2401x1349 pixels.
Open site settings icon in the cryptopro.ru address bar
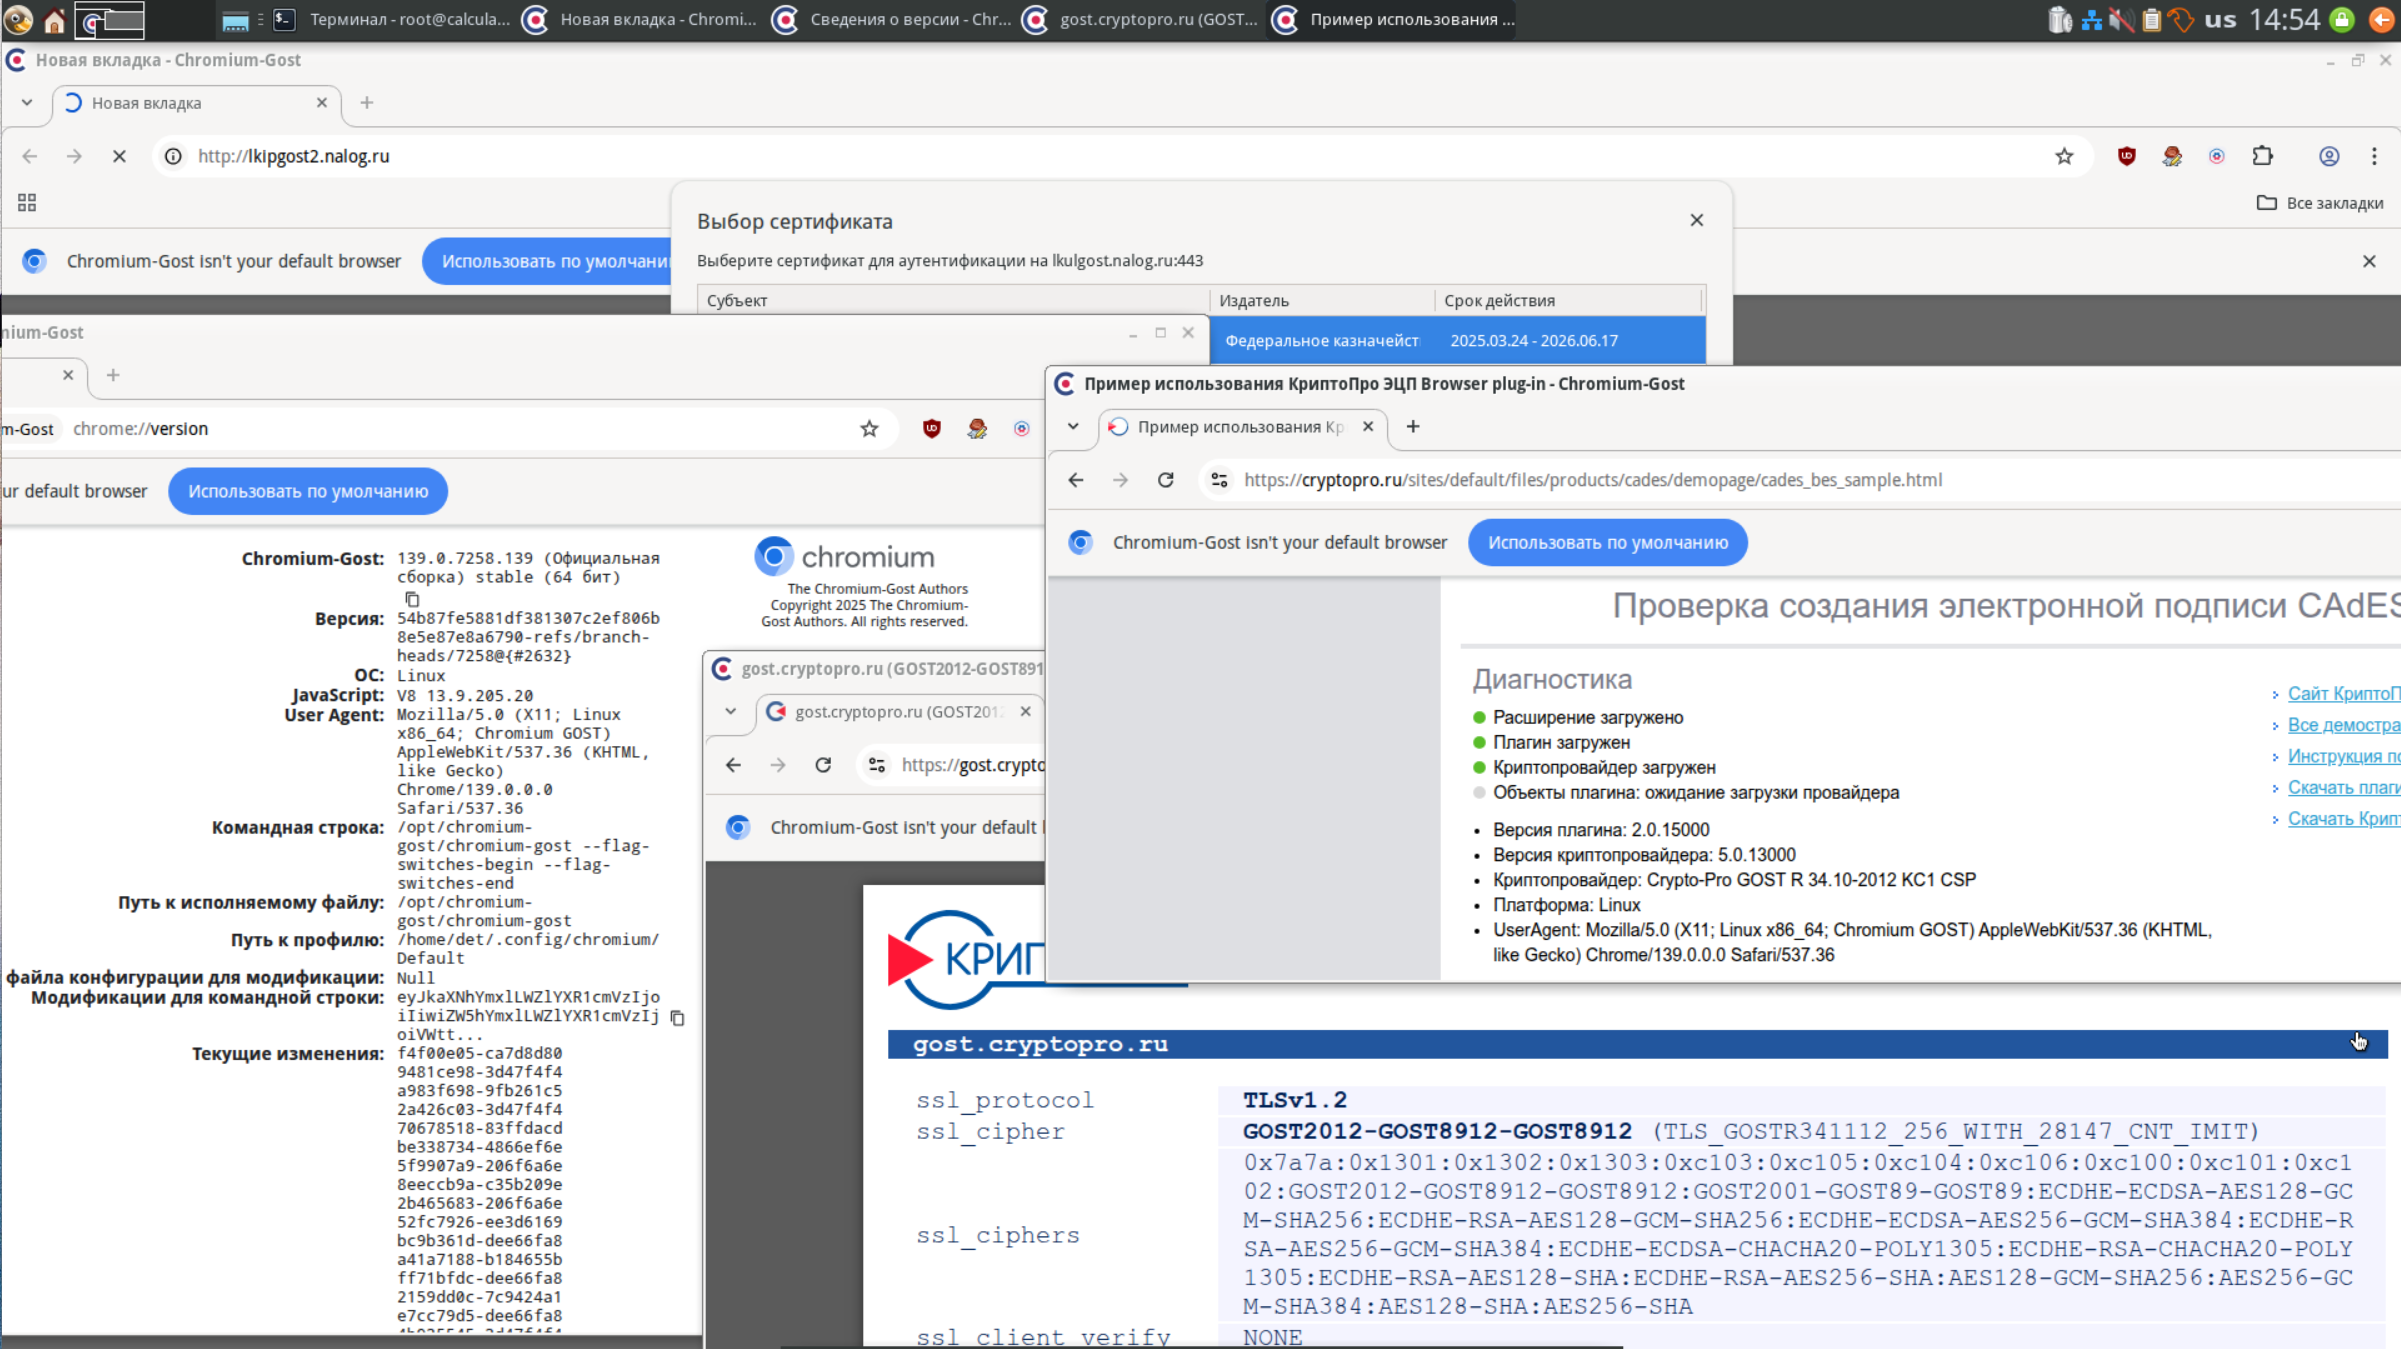pyautogui.click(x=1219, y=480)
